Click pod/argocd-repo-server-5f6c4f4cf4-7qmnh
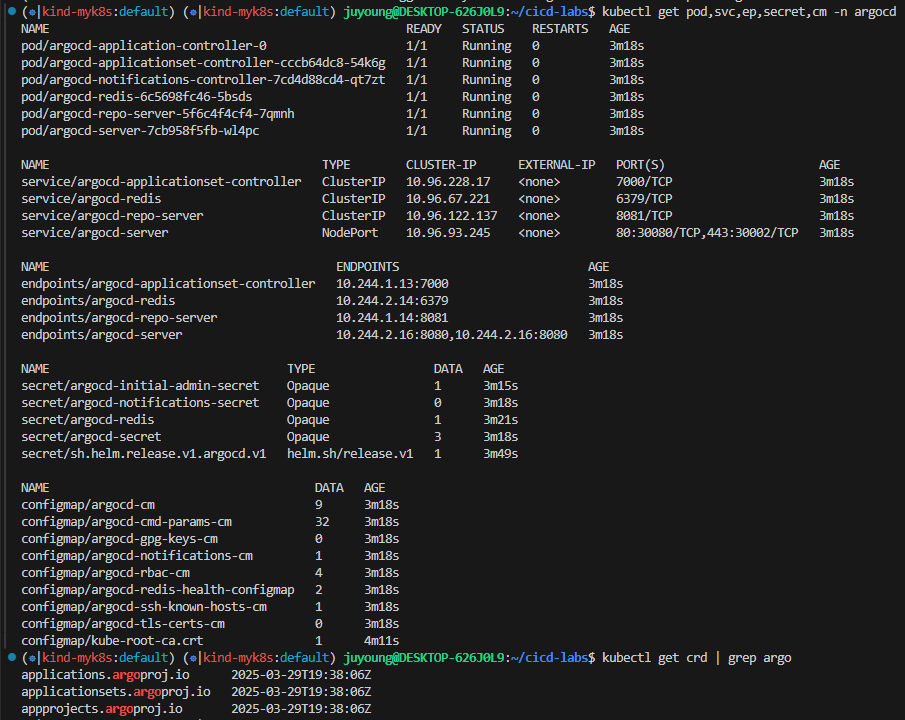The width and height of the screenshot is (905, 720). 158,114
